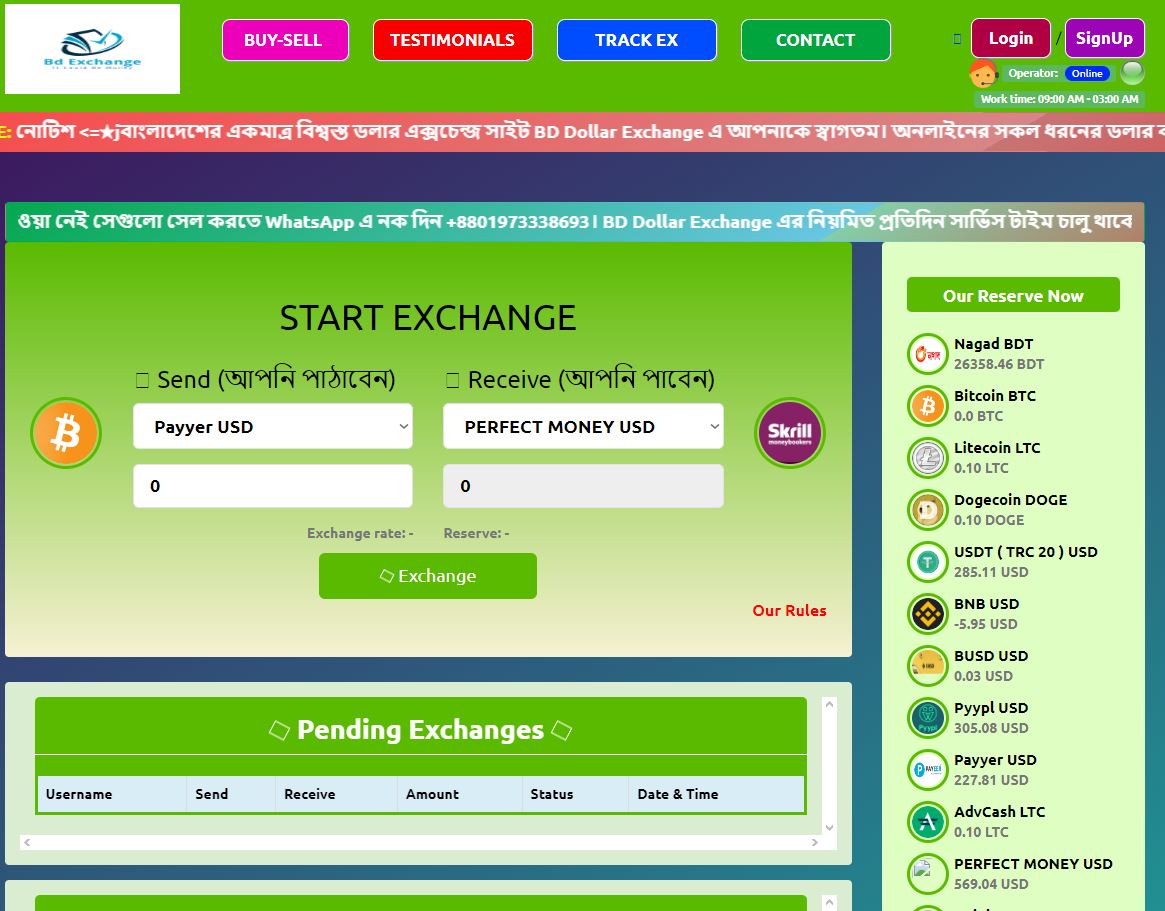
Task: Click the BNB USD reserve icon
Action: coord(927,615)
